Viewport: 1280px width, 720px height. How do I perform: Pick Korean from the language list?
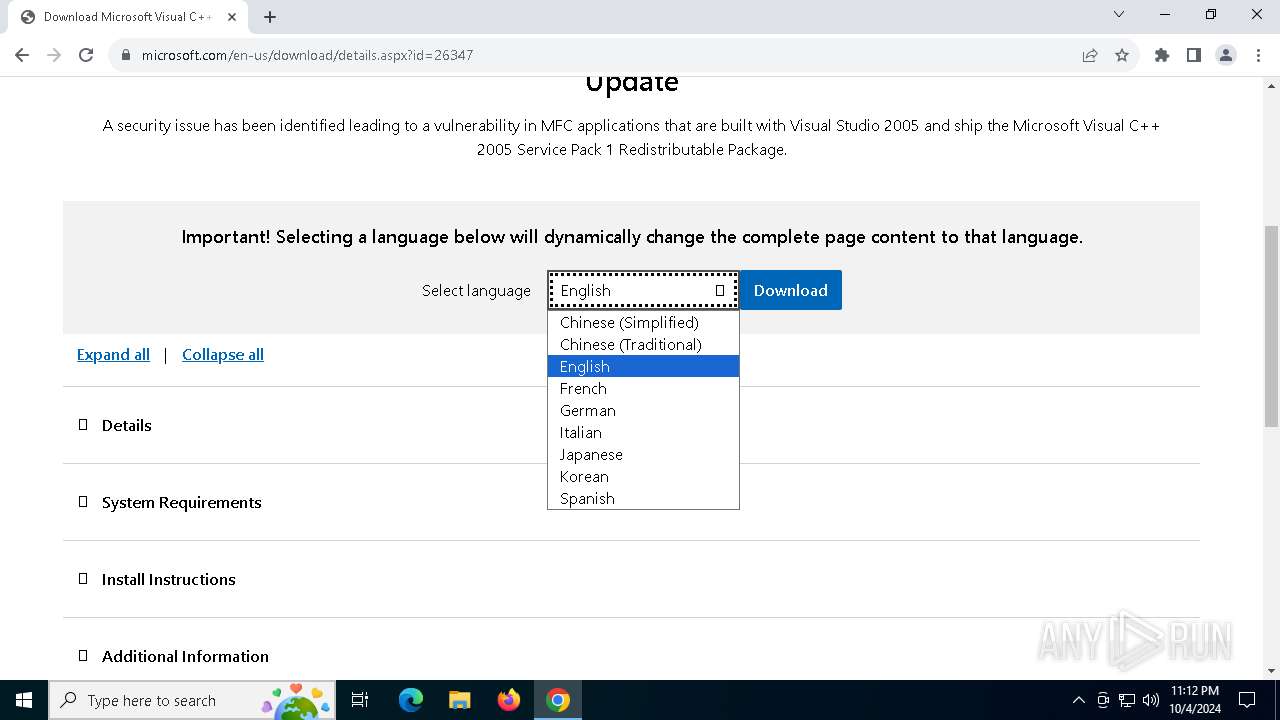[x=643, y=476]
